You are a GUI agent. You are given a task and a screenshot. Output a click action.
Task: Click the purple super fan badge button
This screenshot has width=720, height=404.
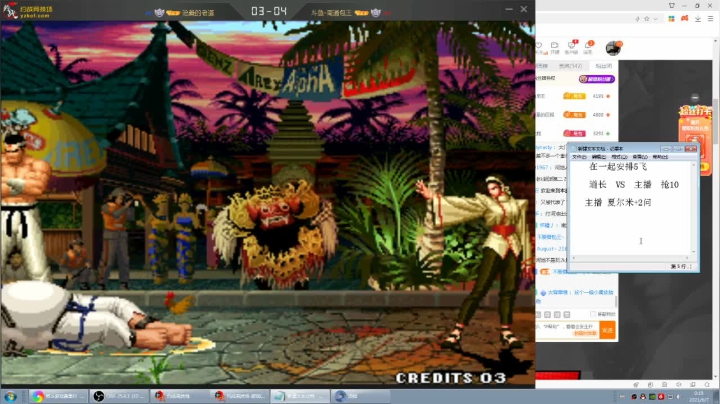tap(596, 79)
